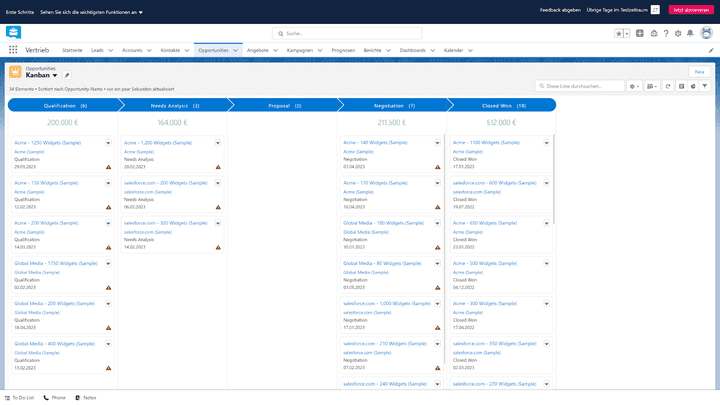Open the filter funnel icon
Image resolution: width=720 pixels, height=405 pixels.
pyautogui.click(x=705, y=86)
